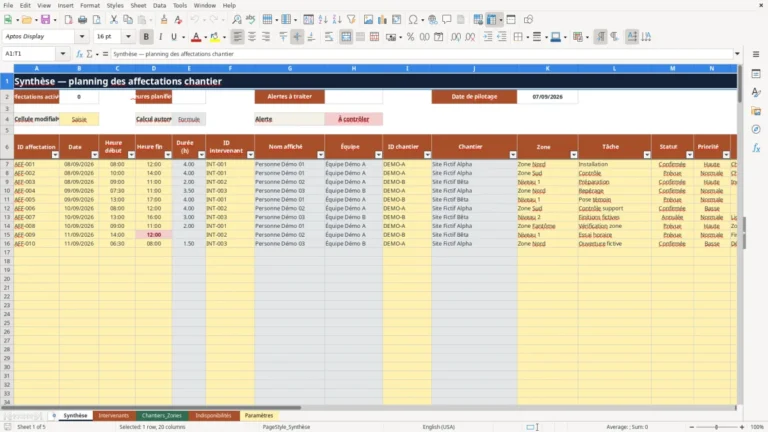Open filter dropdown on Chantier column

click(x=513, y=155)
